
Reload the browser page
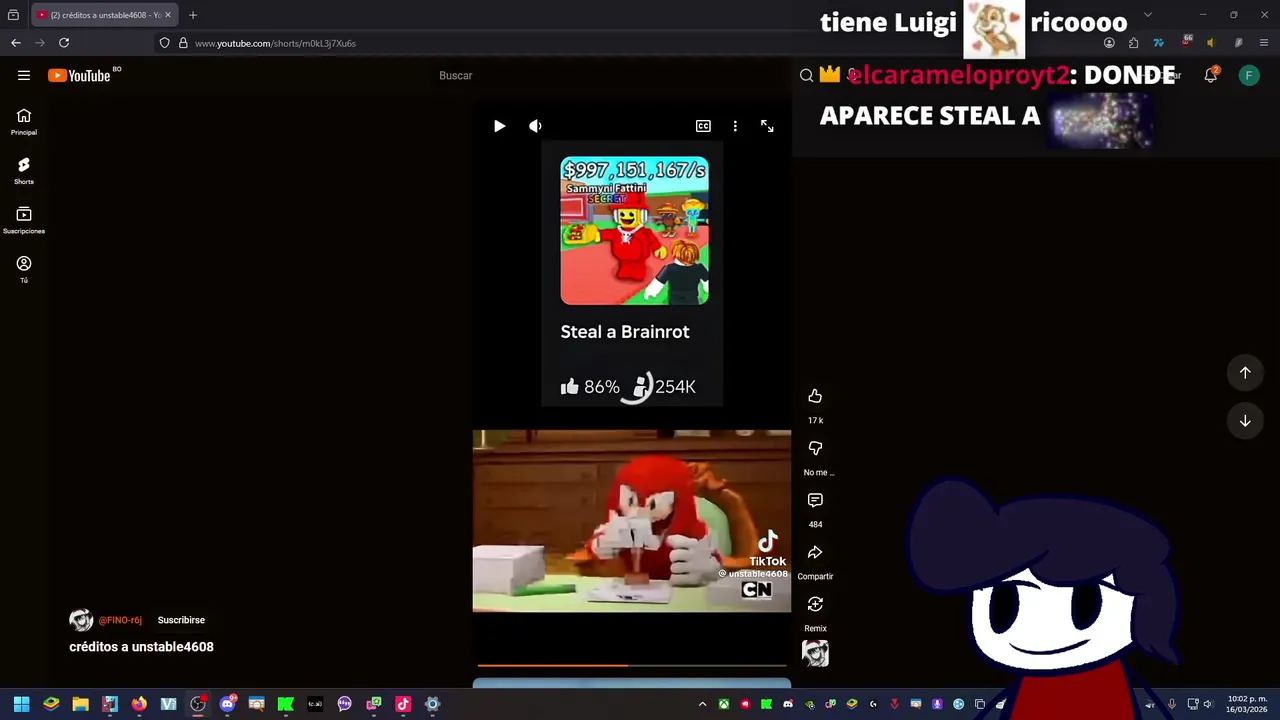pyautogui.click(x=64, y=43)
